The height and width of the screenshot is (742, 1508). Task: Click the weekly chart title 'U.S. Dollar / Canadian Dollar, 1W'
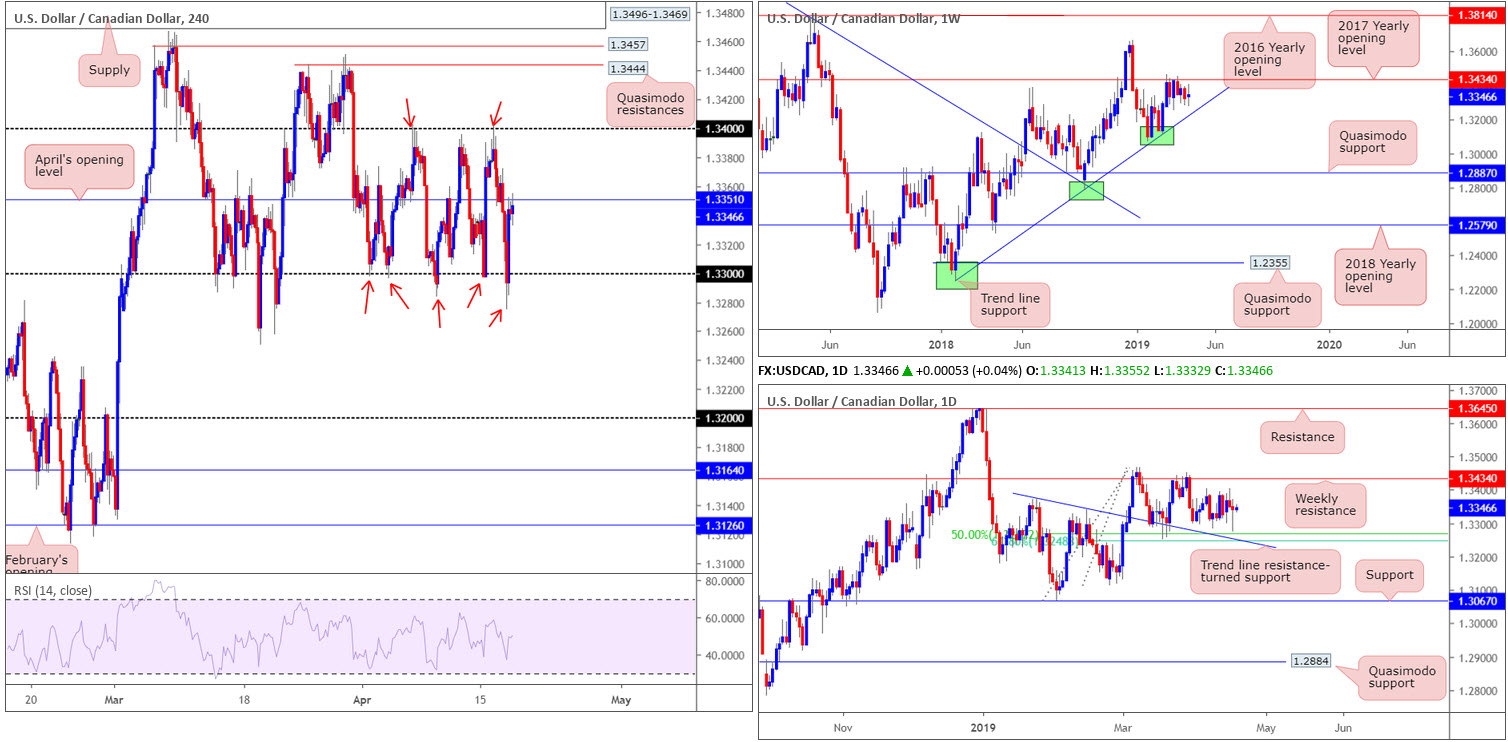(x=862, y=18)
